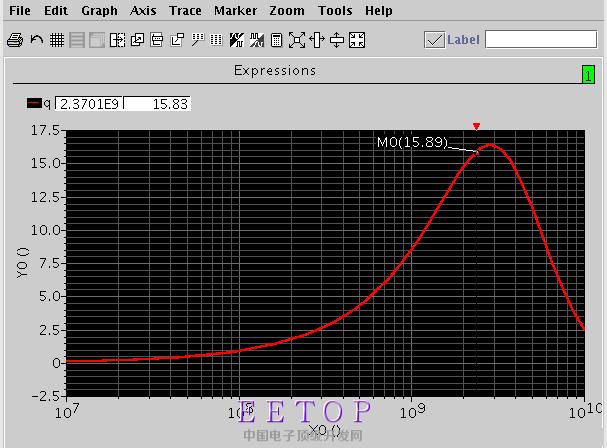Click the Y0 () vertical axis label
The height and width of the screenshot is (448, 607).
(22, 263)
